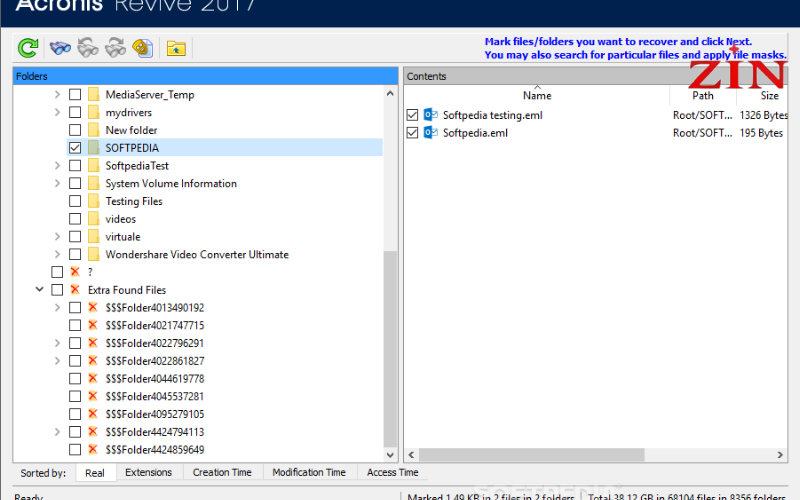Click the Wondershare Video Converter Ultimate folder icon
800x500 pixels.
click(x=93, y=254)
